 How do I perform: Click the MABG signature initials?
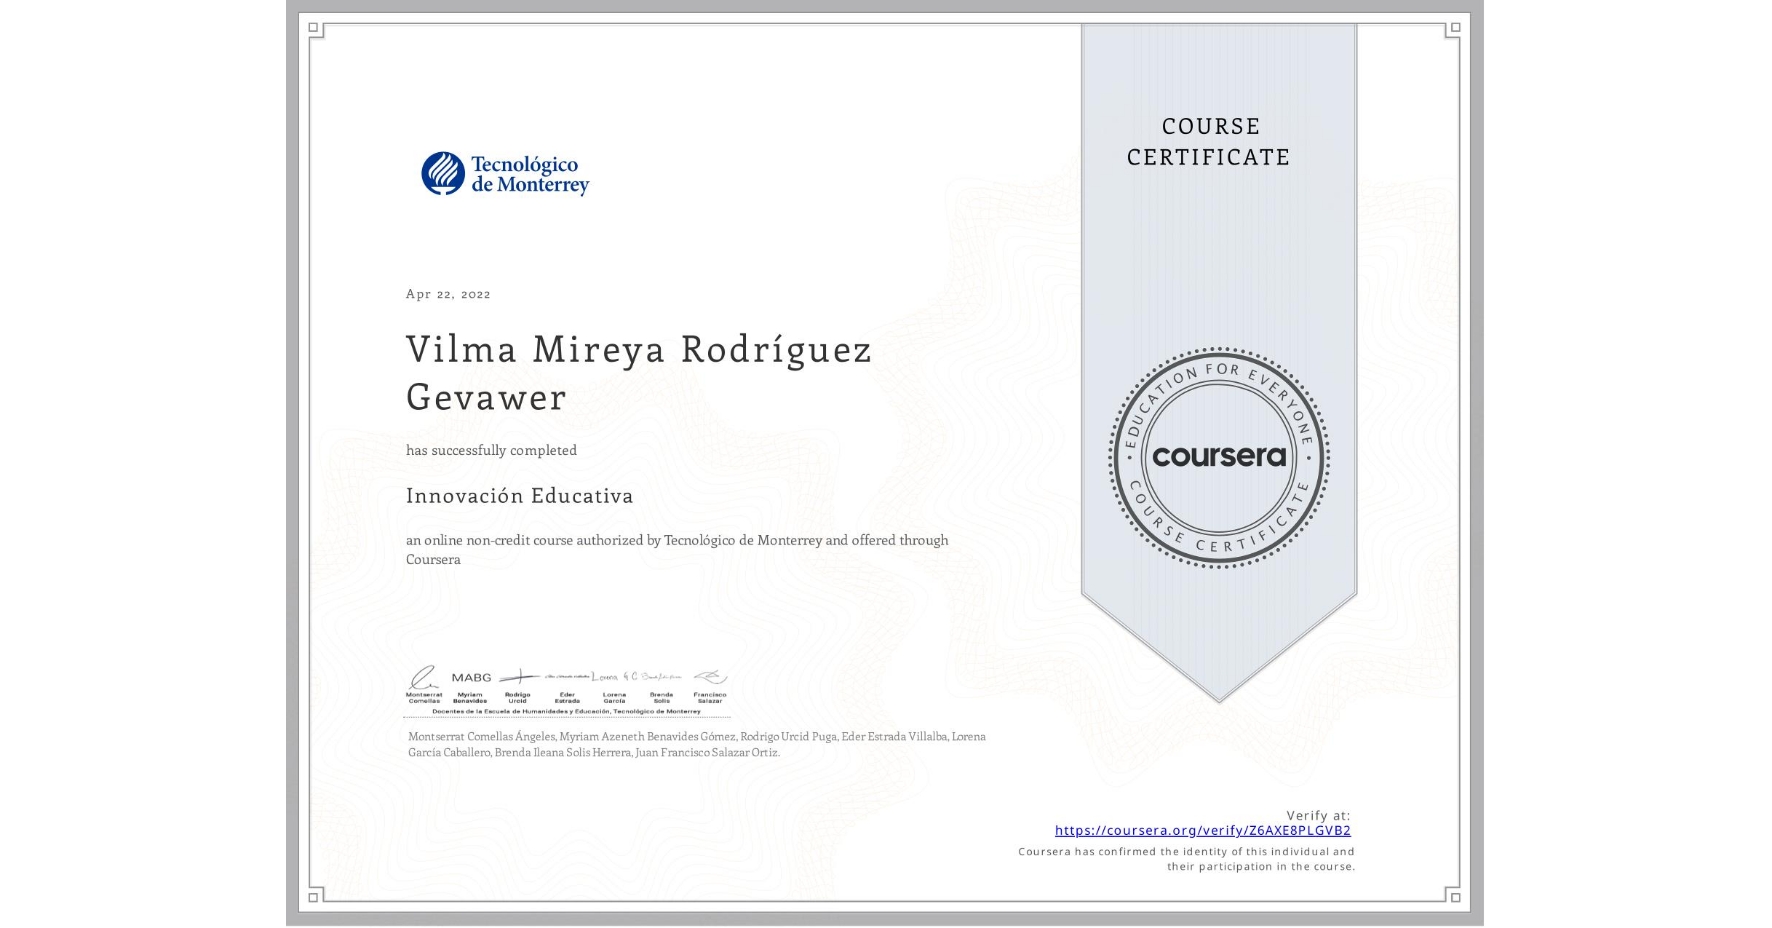471,677
